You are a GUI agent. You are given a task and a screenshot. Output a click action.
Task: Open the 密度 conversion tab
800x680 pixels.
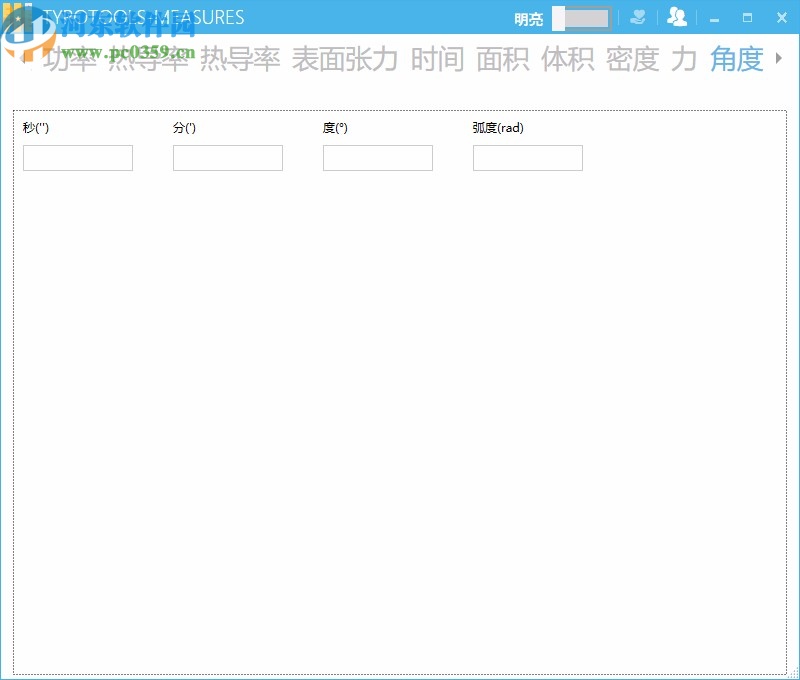click(630, 60)
